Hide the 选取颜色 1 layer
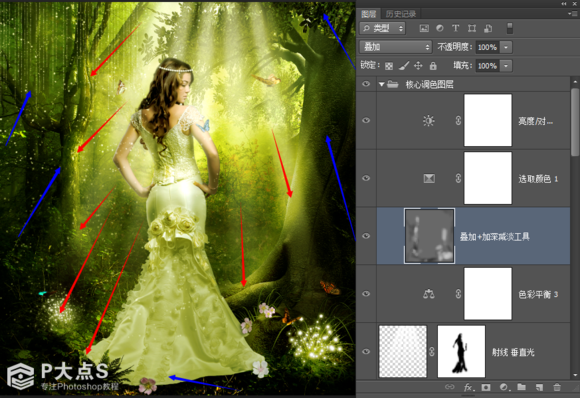This screenshot has width=580, height=398. [366, 178]
